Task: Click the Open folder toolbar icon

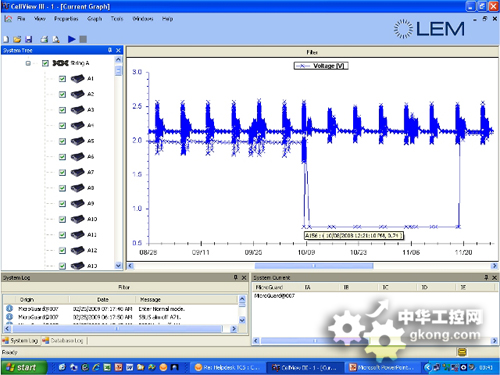Action: pyautogui.click(x=17, y=39)
